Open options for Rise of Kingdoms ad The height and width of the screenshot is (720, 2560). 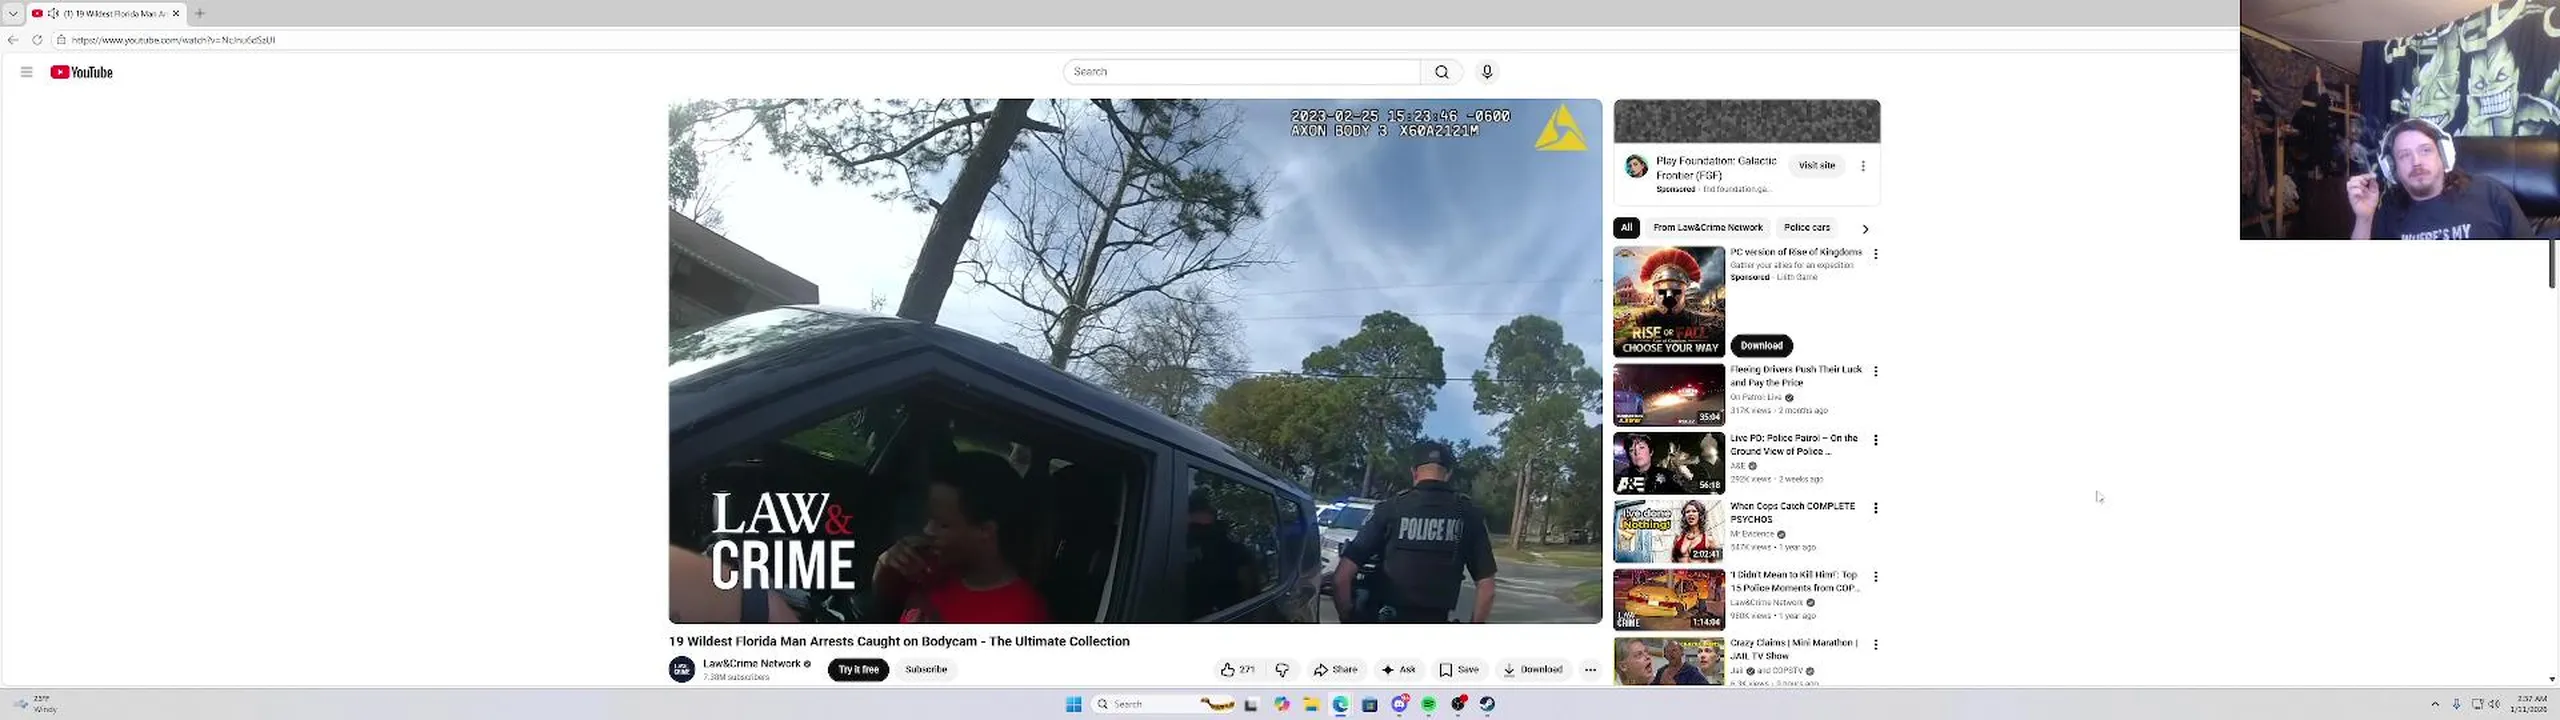click(1875, 254)
